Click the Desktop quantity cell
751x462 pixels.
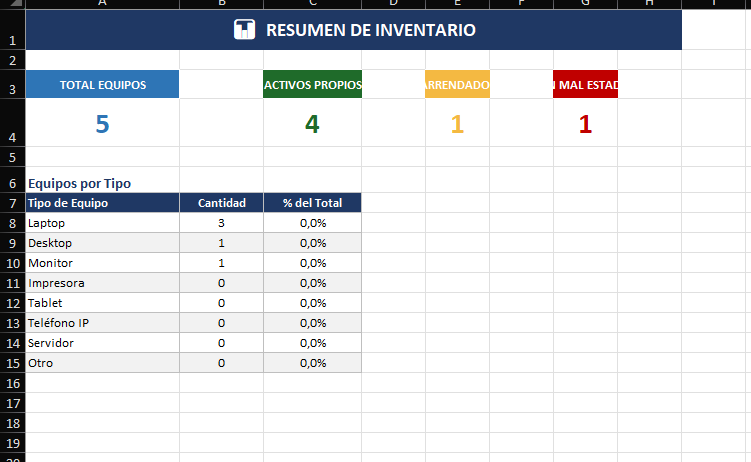click(x=221, y=243)
